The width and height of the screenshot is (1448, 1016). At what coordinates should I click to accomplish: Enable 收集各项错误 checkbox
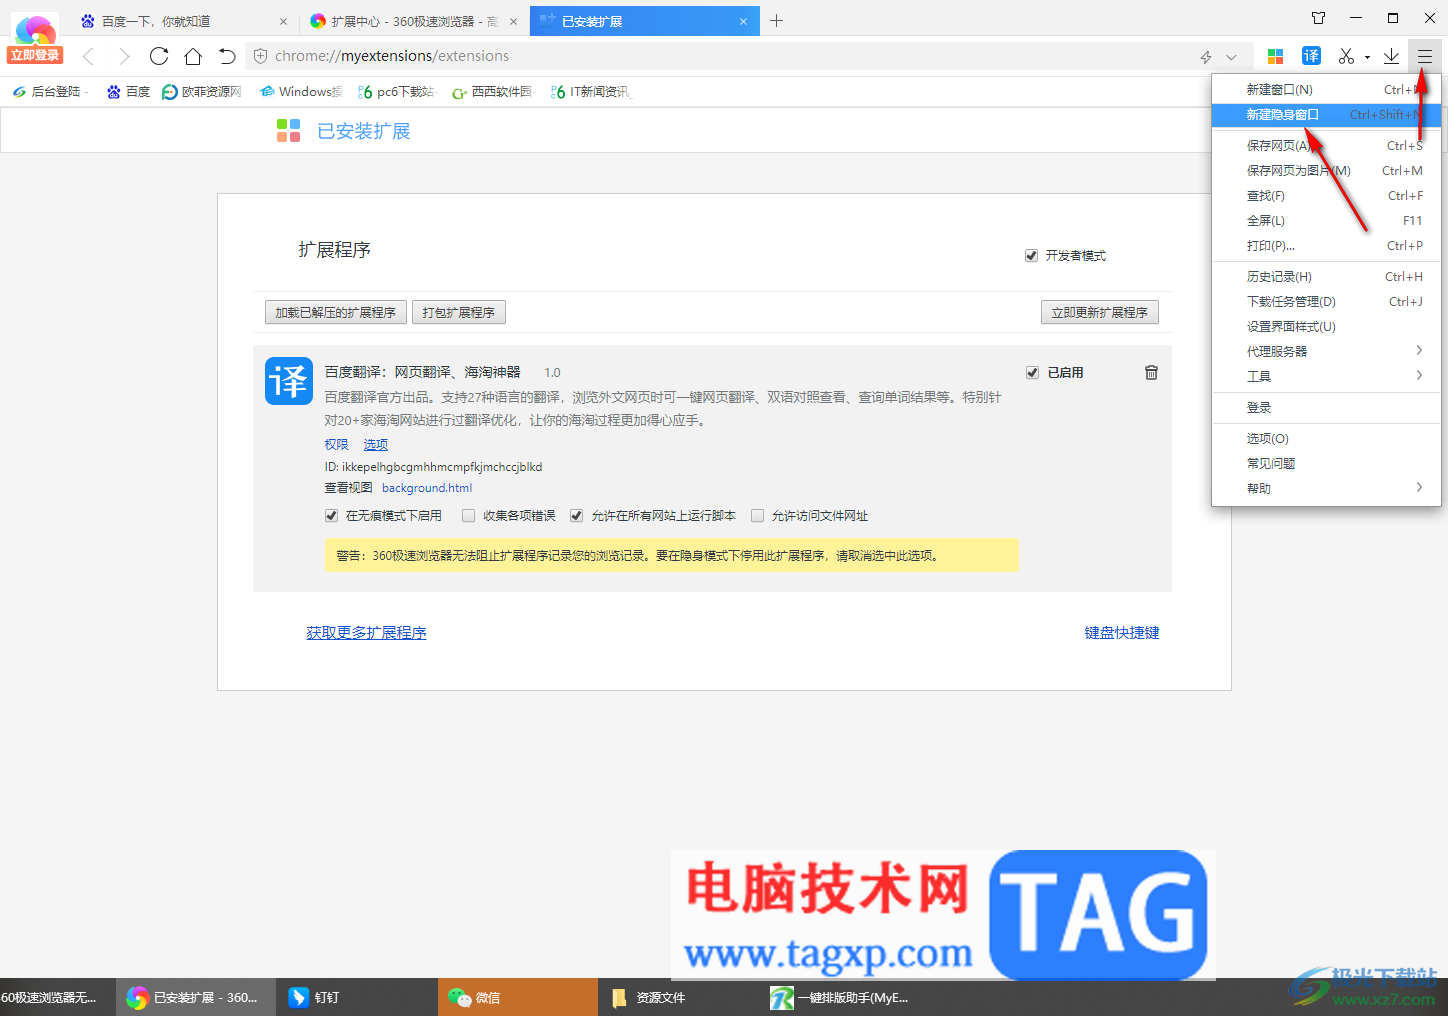pyautogui.click(x=468, y=516)
